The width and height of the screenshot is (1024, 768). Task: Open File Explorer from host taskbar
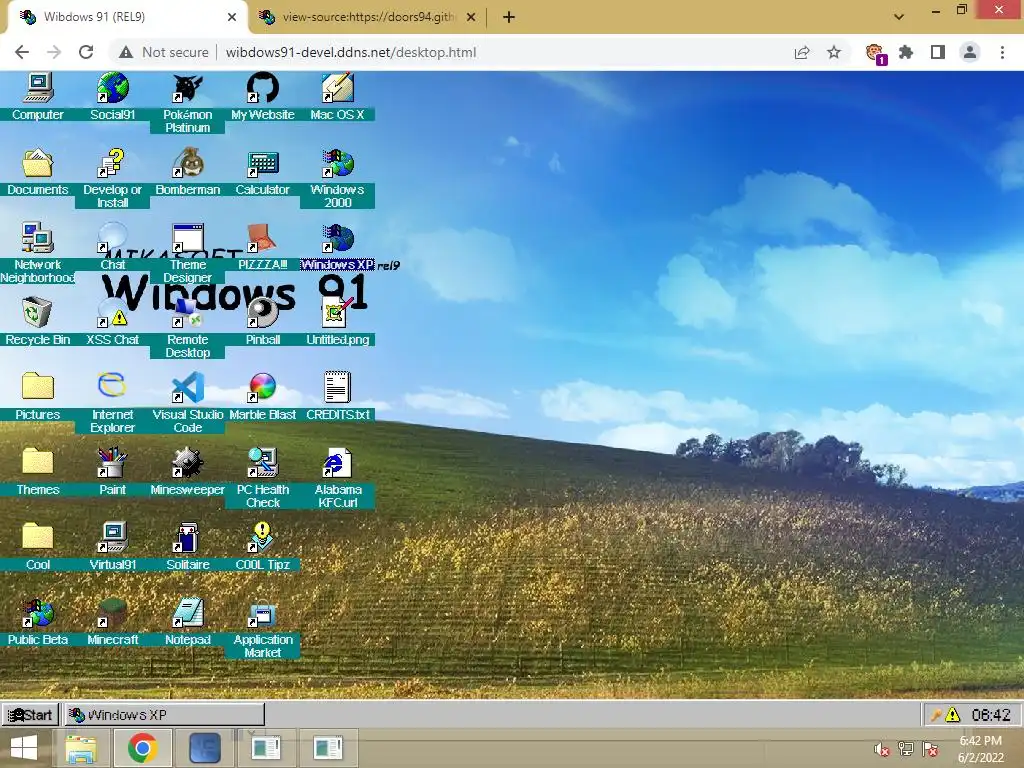(81, 748)
